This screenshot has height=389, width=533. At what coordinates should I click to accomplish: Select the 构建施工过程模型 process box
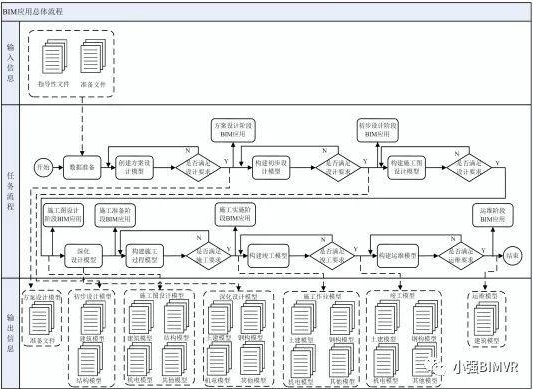[144, 256]
